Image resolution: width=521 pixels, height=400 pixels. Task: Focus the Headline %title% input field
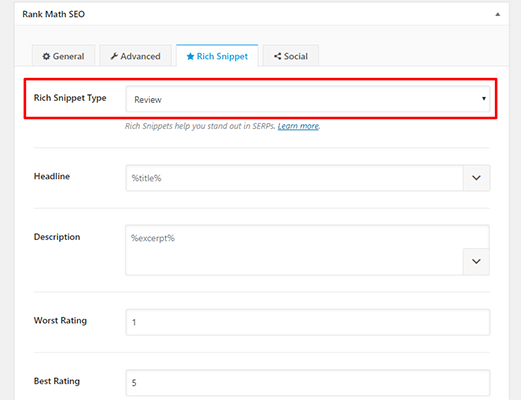[294, 178]
